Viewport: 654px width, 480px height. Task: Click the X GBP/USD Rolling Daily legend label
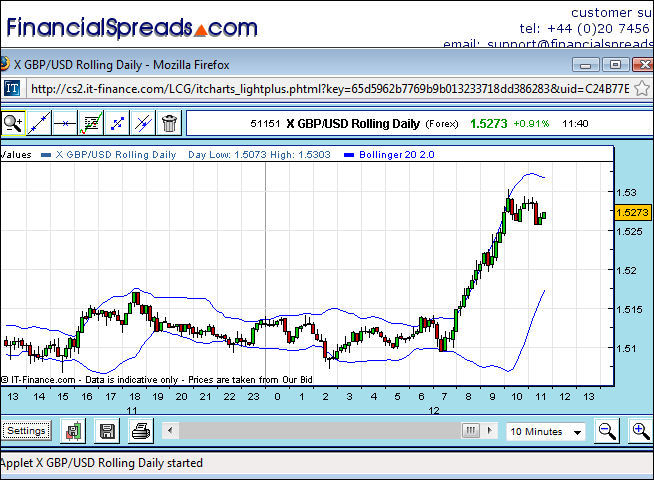116,155
